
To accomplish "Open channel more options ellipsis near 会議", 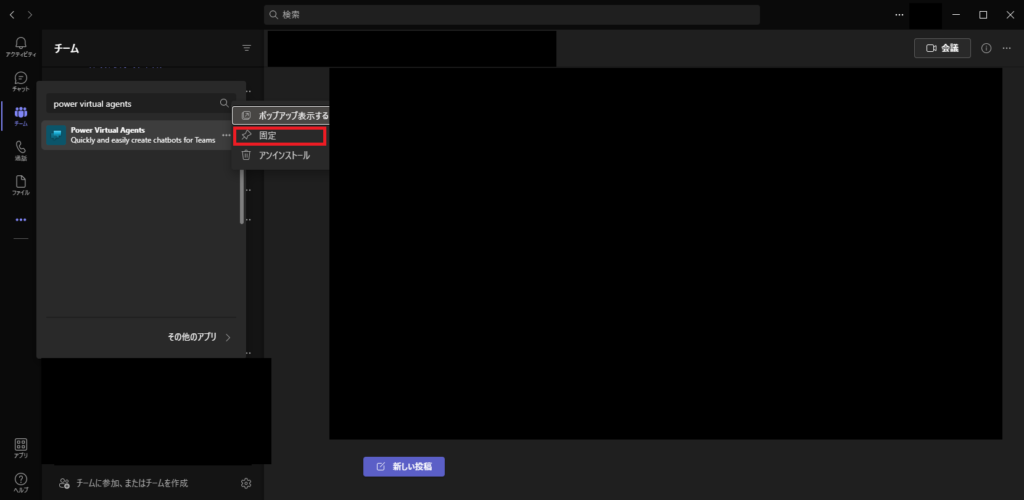I will (1006, 48).
